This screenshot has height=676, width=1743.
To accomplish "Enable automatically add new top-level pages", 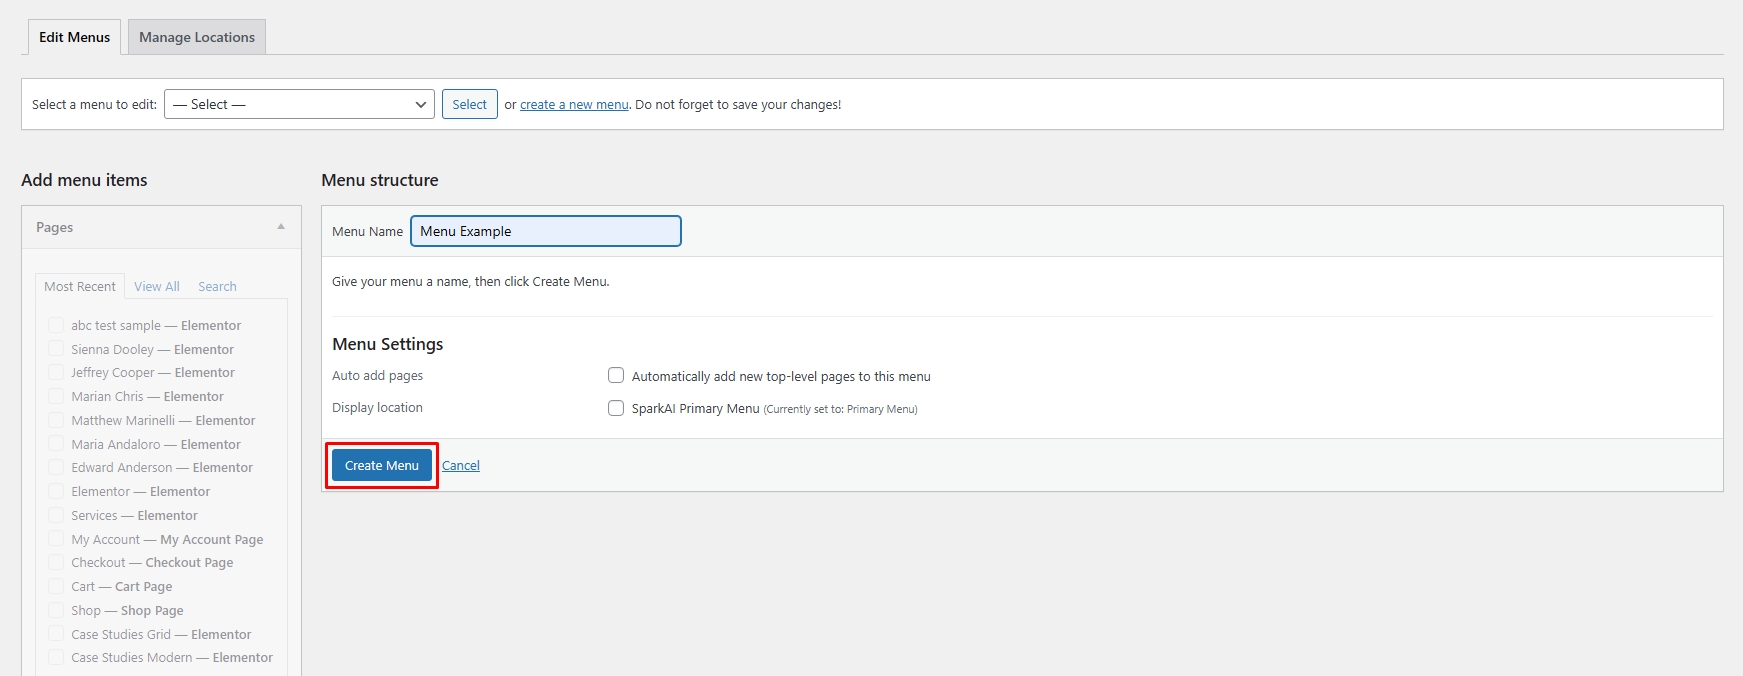I will coord(616,376).
